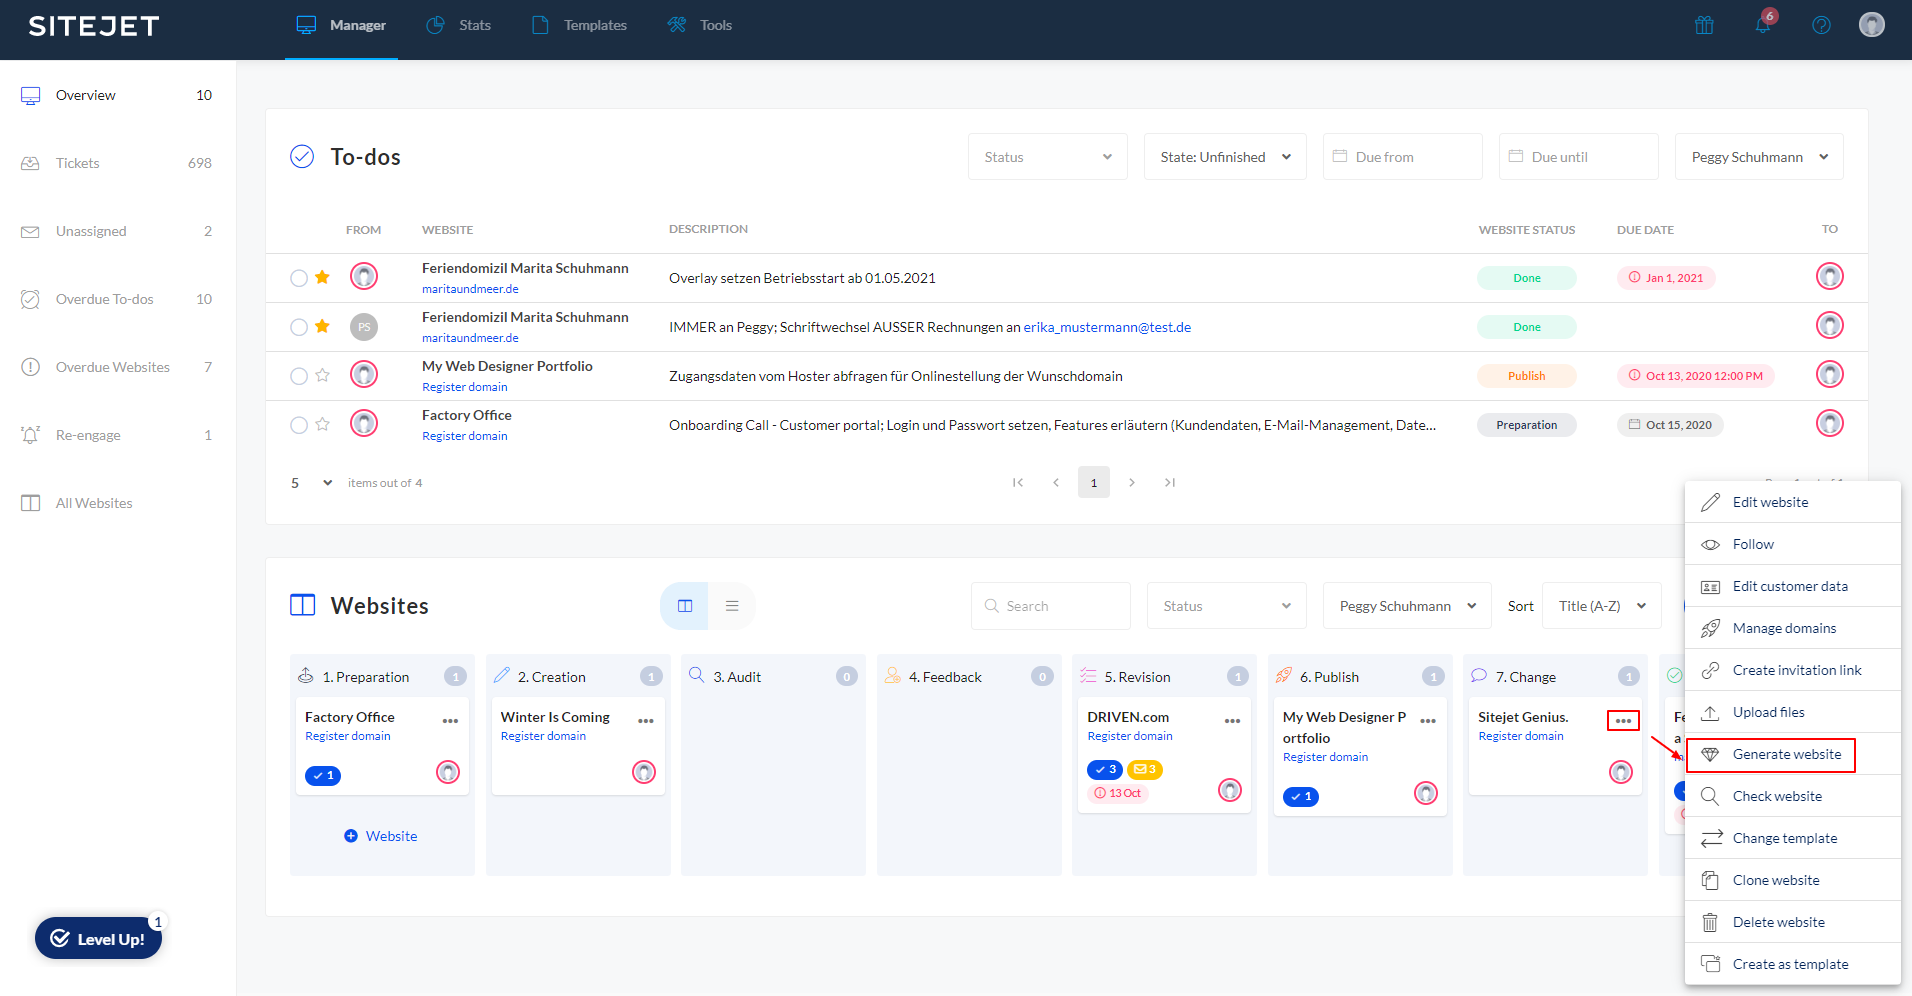This screenshot has height=996, width=1912.
Task: Unstar the second Feriendomizil to-do
Action: (322, 327)
